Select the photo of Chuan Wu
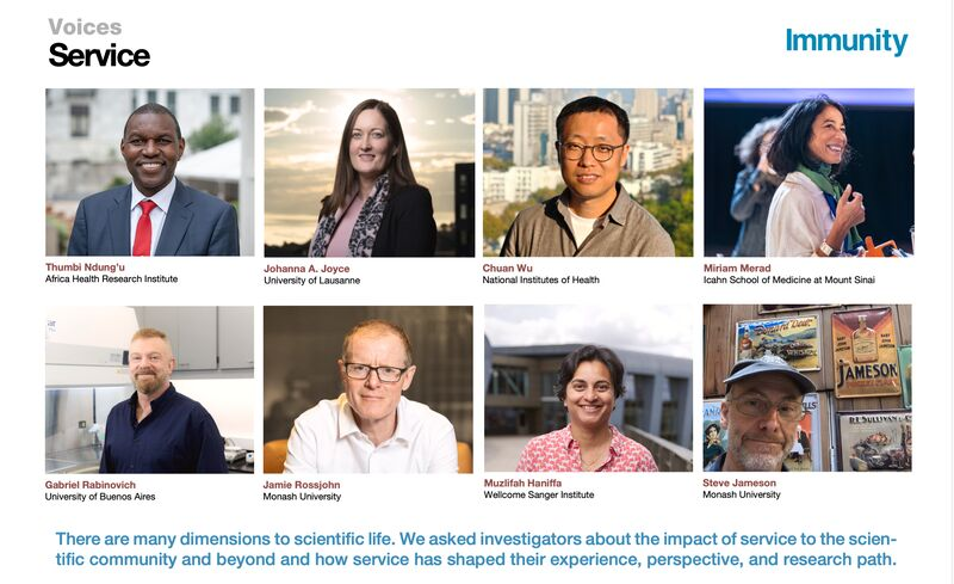The width and height of the screenshot is (954, 584). coord(588,172)
